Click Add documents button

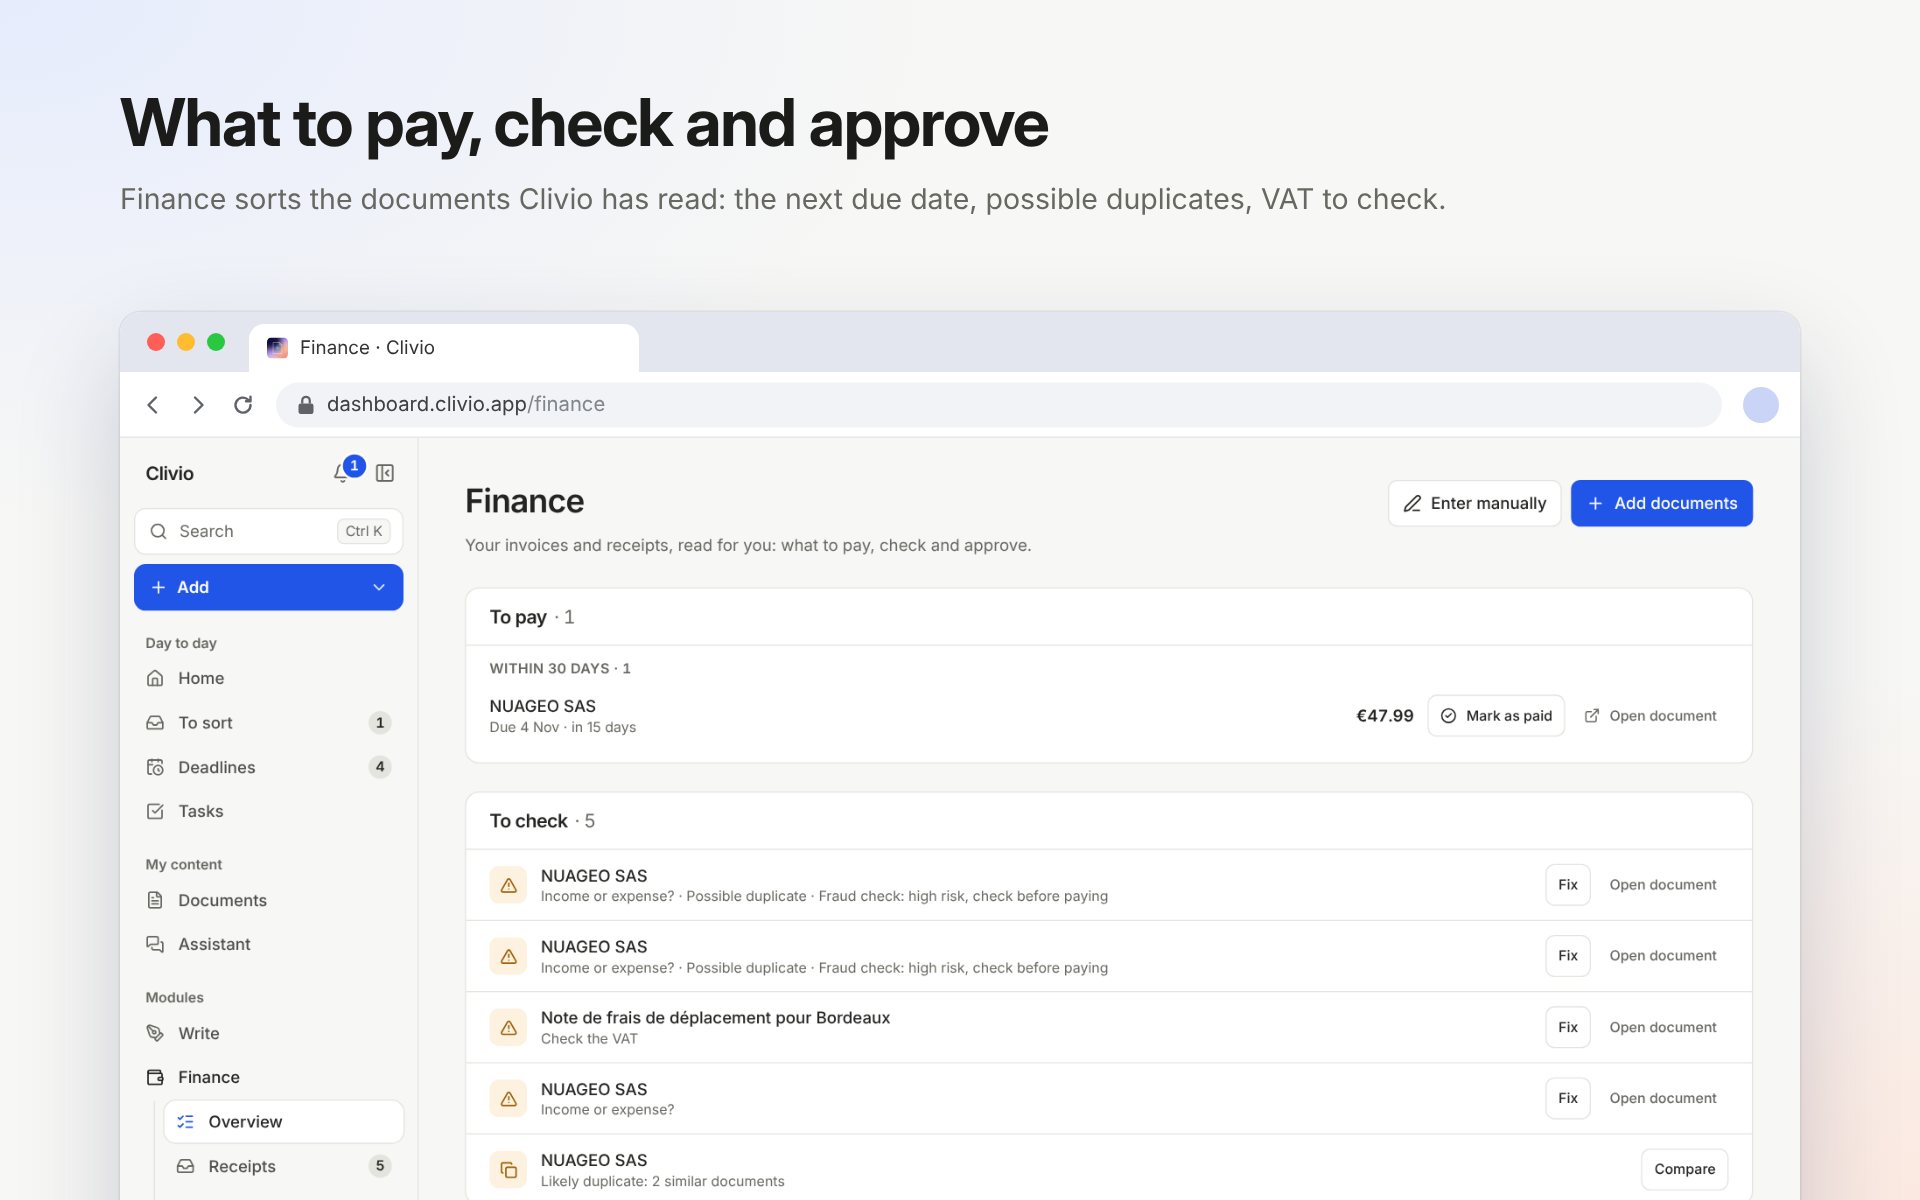1661,503
